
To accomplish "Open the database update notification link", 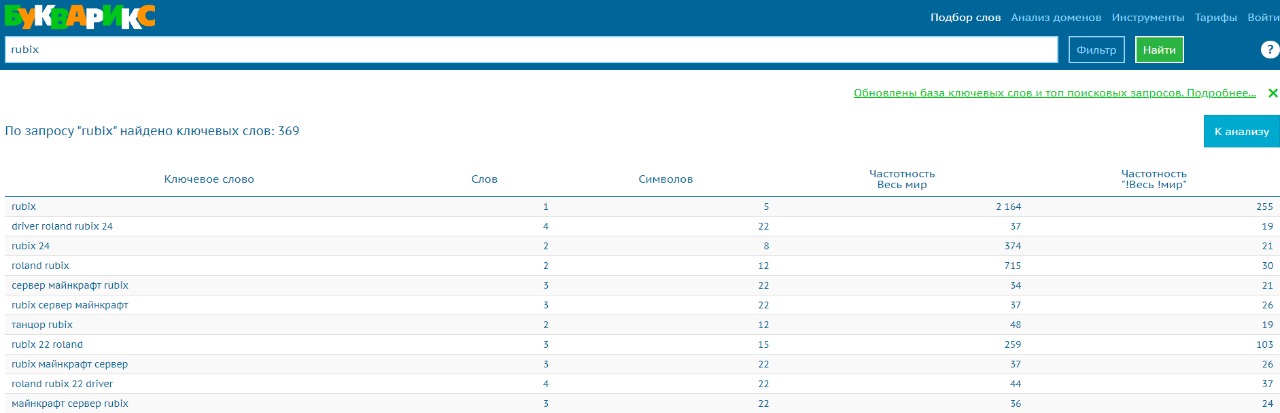I will point(1054,93).
